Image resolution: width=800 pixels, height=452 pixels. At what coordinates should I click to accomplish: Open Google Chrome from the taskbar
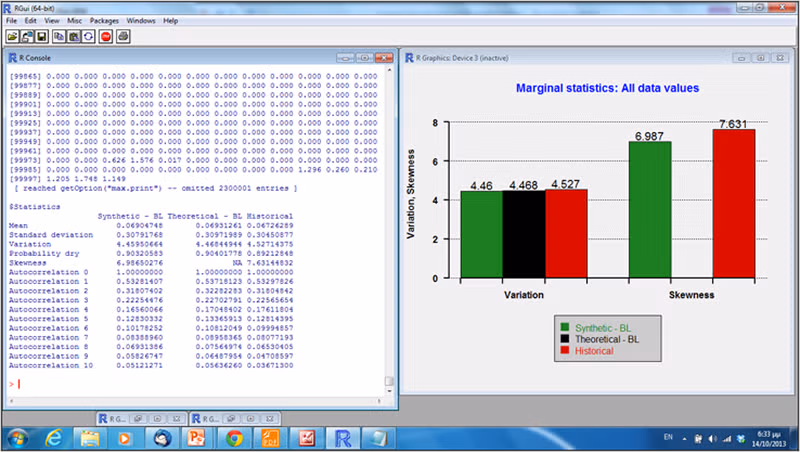tap(234, 438)
